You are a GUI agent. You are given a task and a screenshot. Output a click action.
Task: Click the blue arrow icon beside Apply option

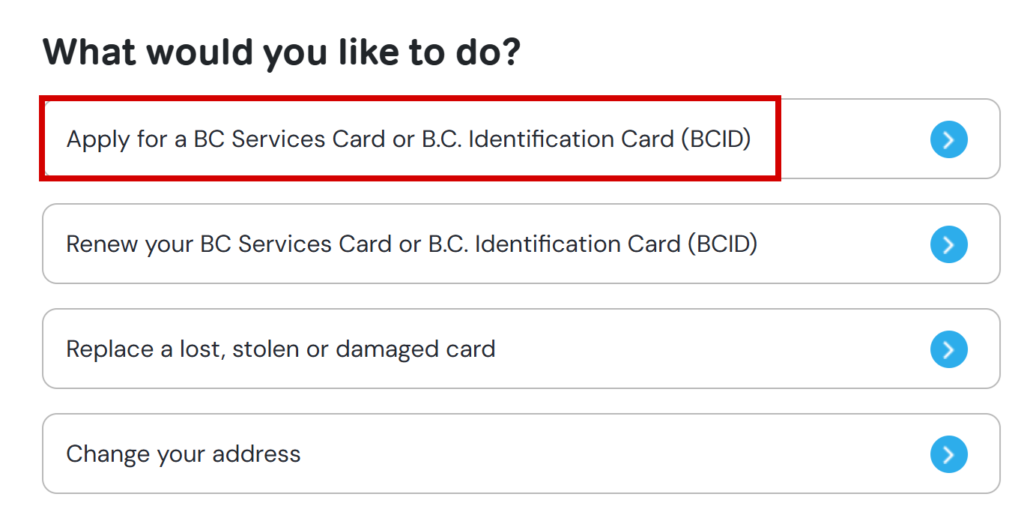[948, 139]
